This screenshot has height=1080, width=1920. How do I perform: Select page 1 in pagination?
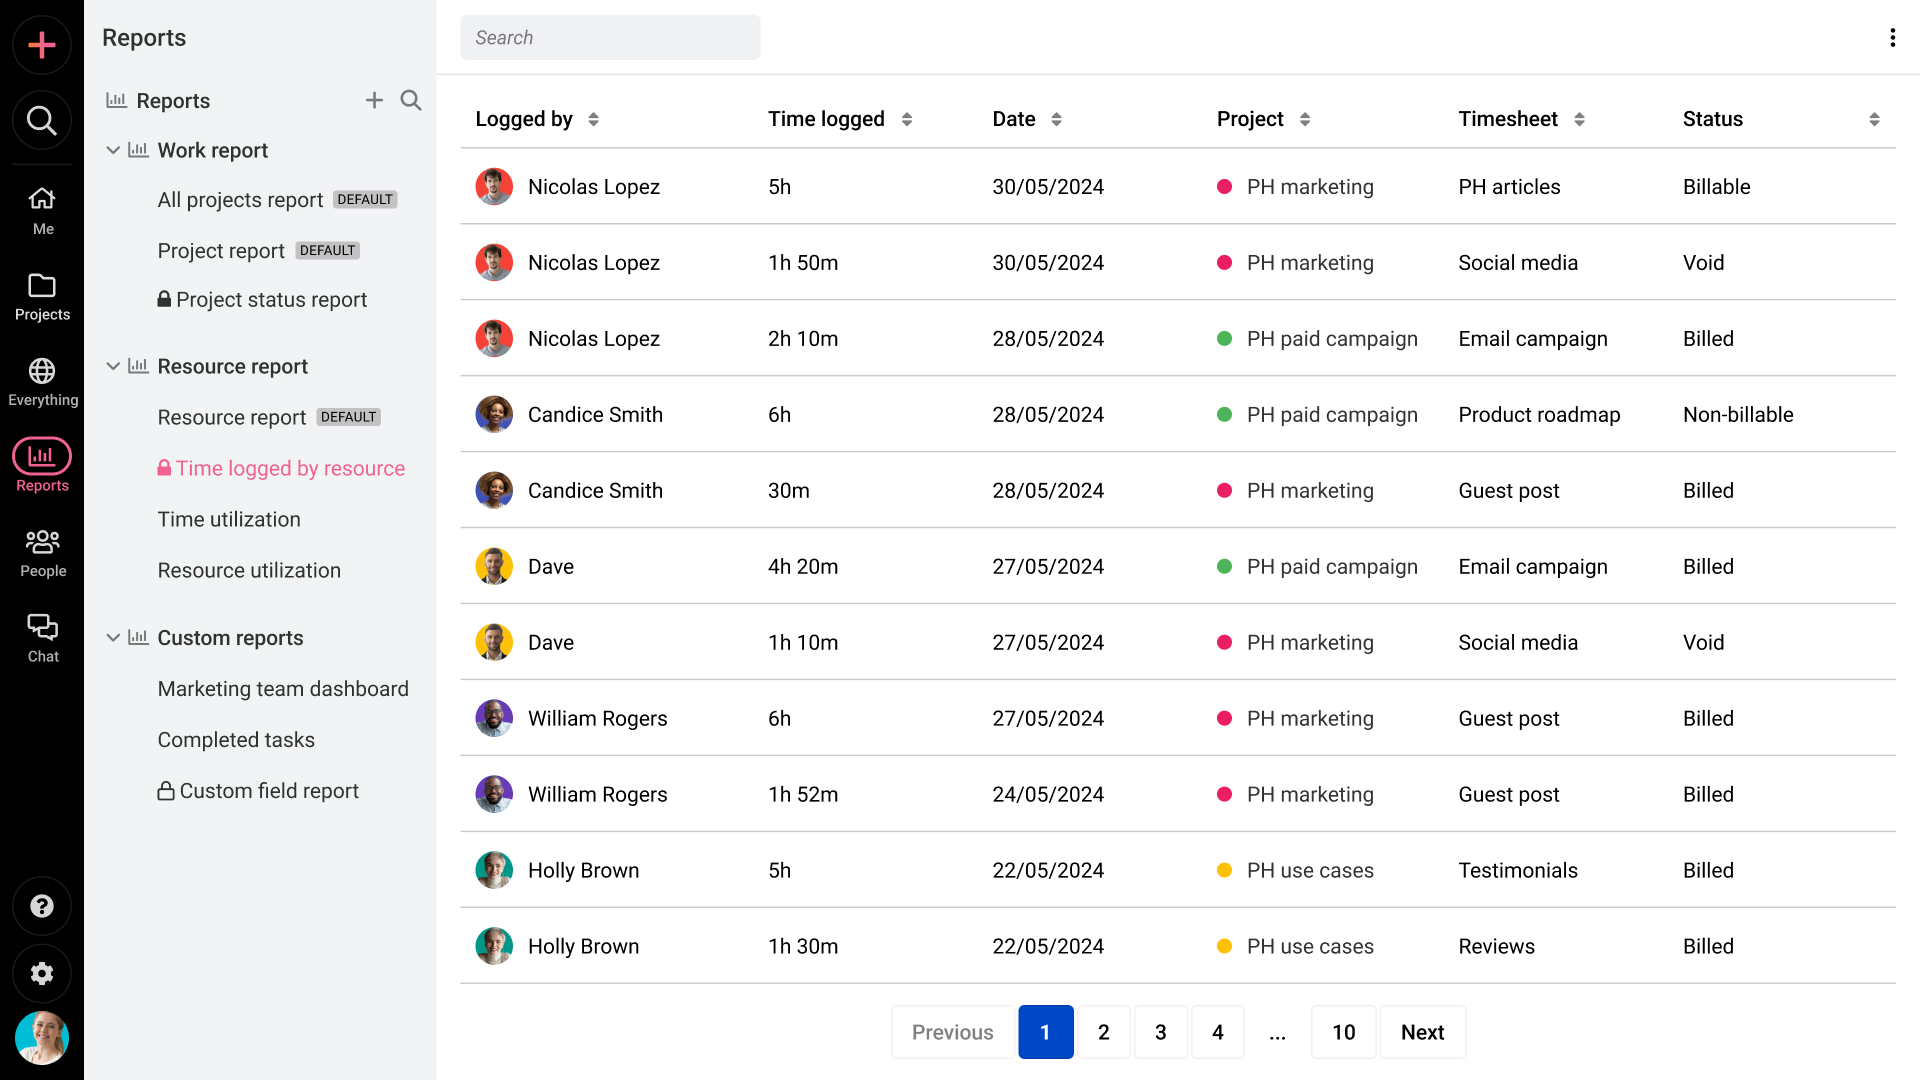[1045, 1032]
